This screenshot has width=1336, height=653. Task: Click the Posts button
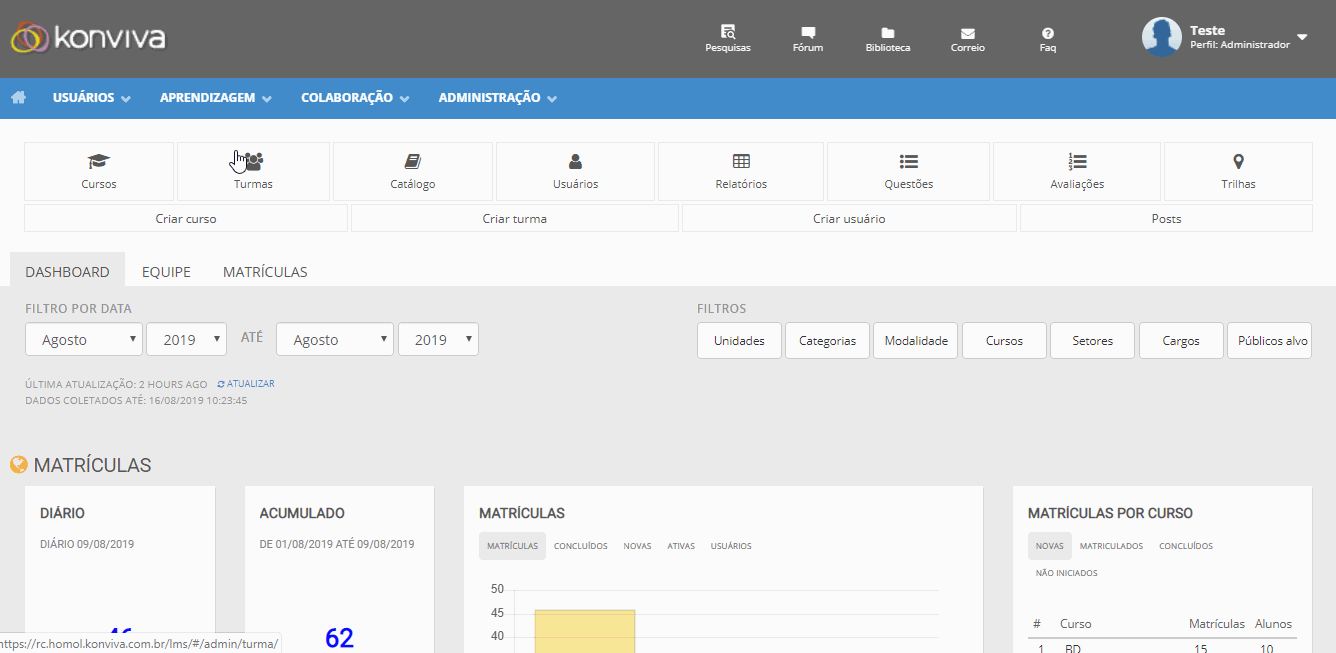[x=1166, y=218]
